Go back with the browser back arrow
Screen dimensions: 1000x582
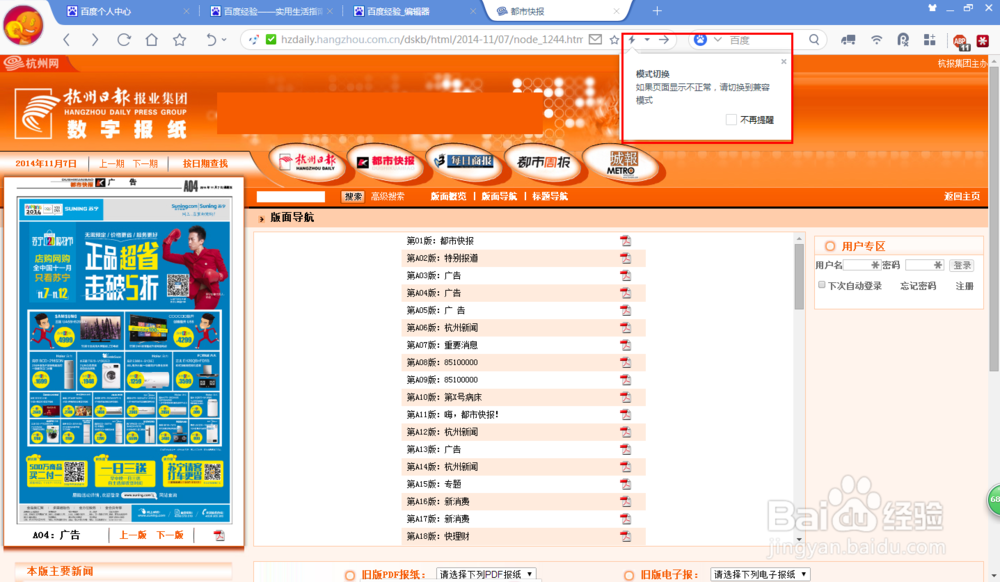coord(66,40)
